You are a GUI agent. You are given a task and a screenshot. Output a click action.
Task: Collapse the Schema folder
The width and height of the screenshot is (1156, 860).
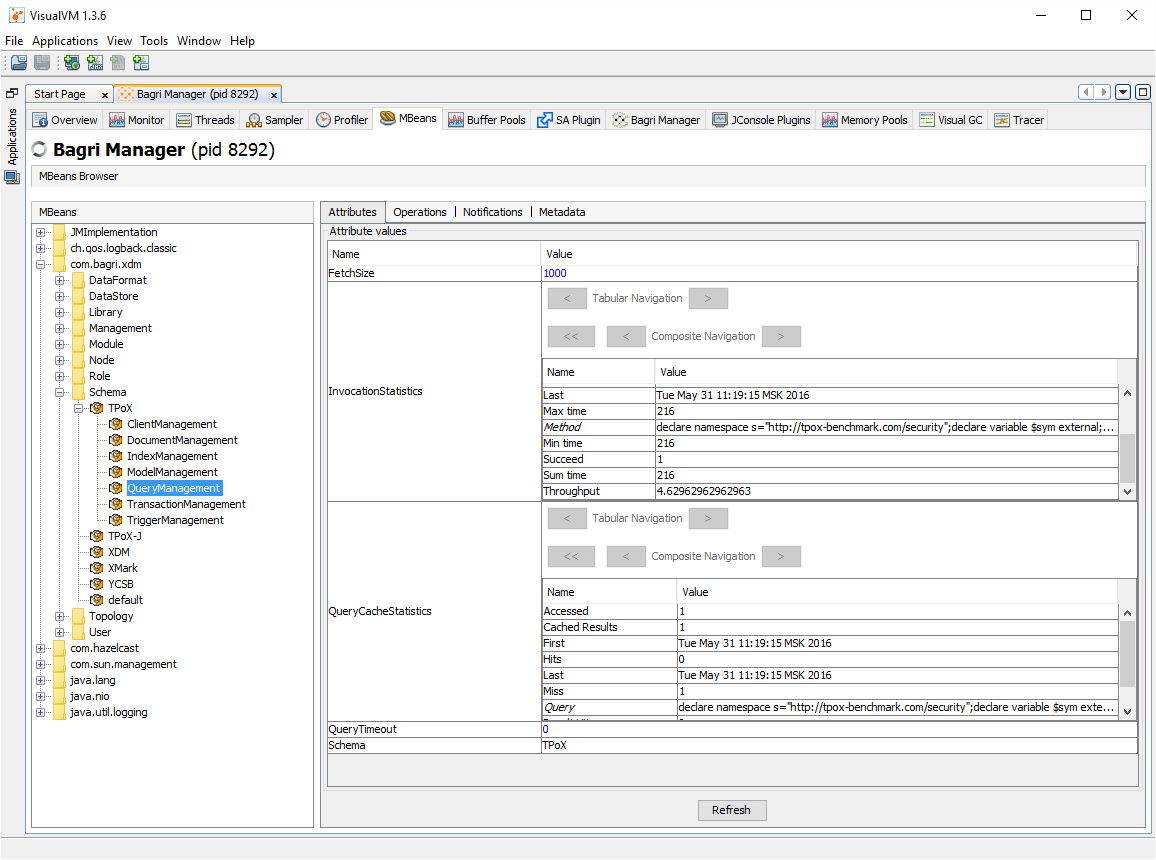tap(60, 392)
